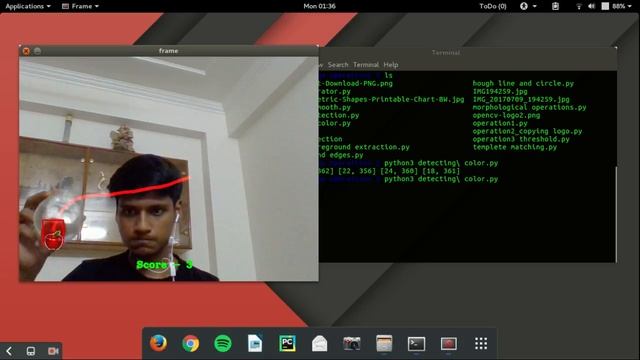Screen dimensions: 640x360
Task: Switch to the Terminal icon in dock
Action: [x=416, y=344]
